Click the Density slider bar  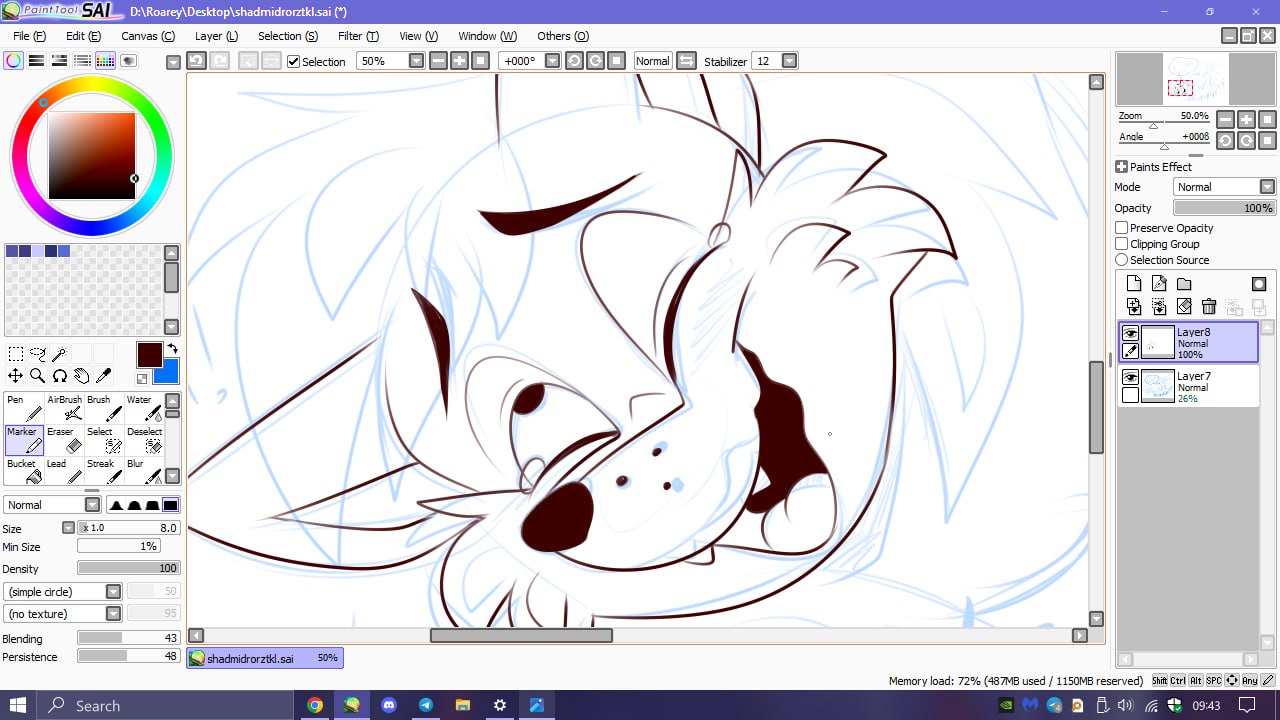coord(128,568)
